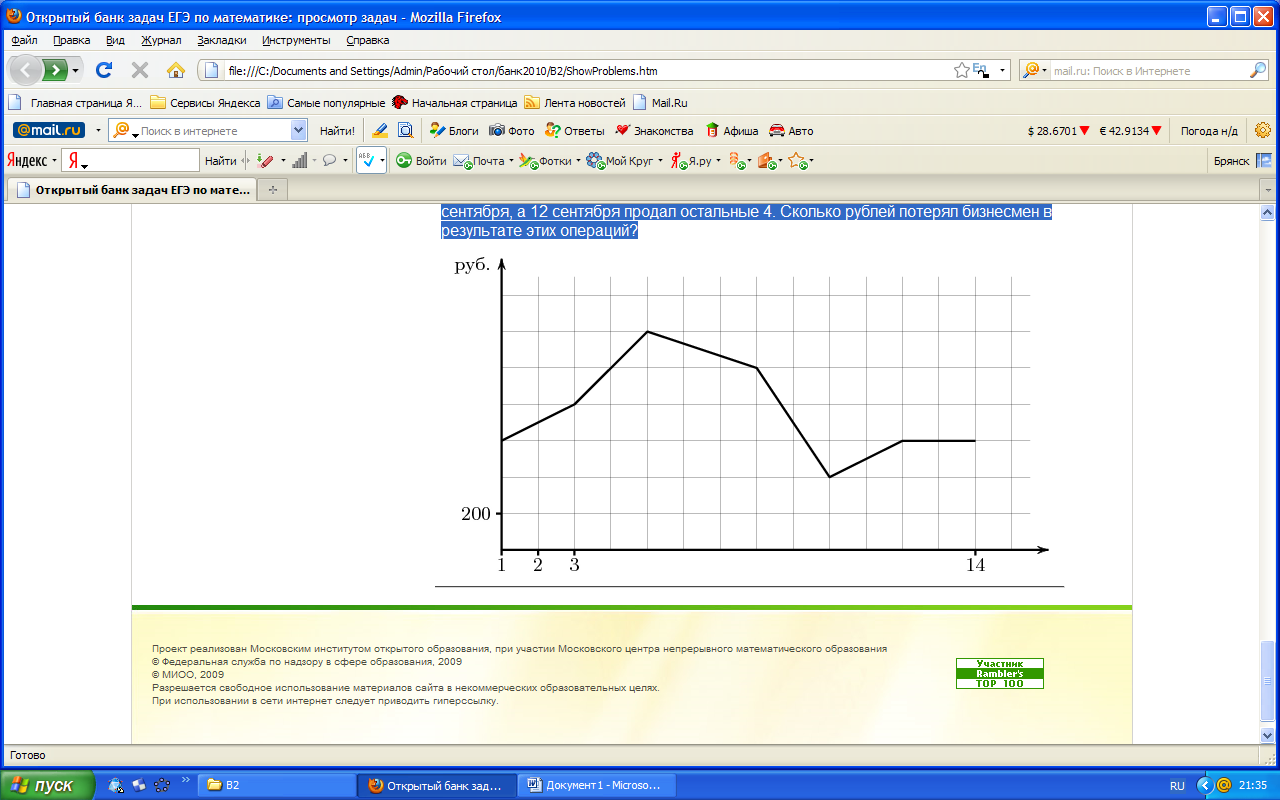Click the Back navigation arrow
The height and width of the screenshot is (800, 1280).
[25, 70]
